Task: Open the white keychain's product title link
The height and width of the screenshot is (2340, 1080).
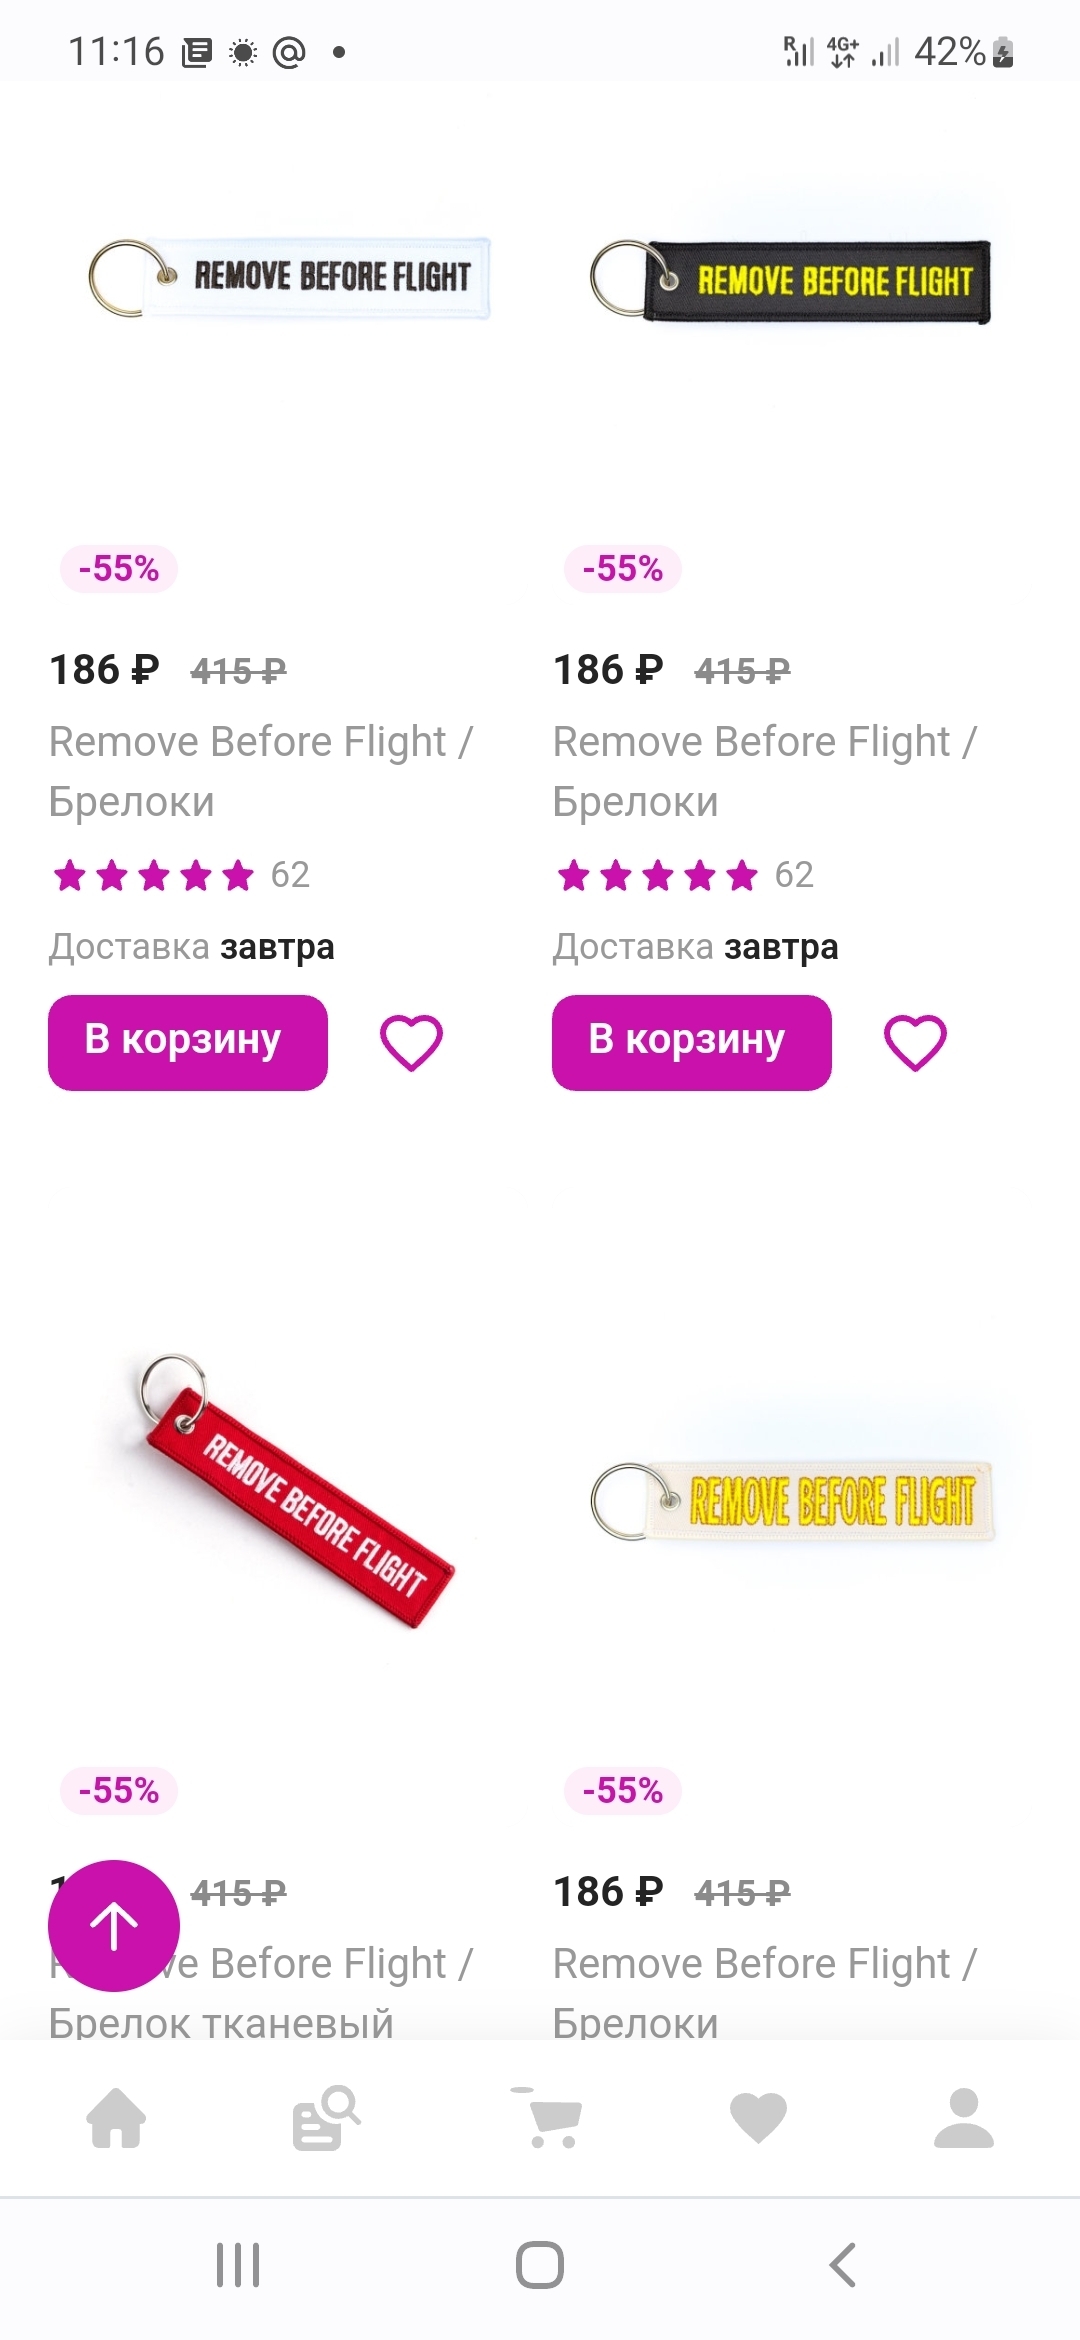Action: [260, 771]
